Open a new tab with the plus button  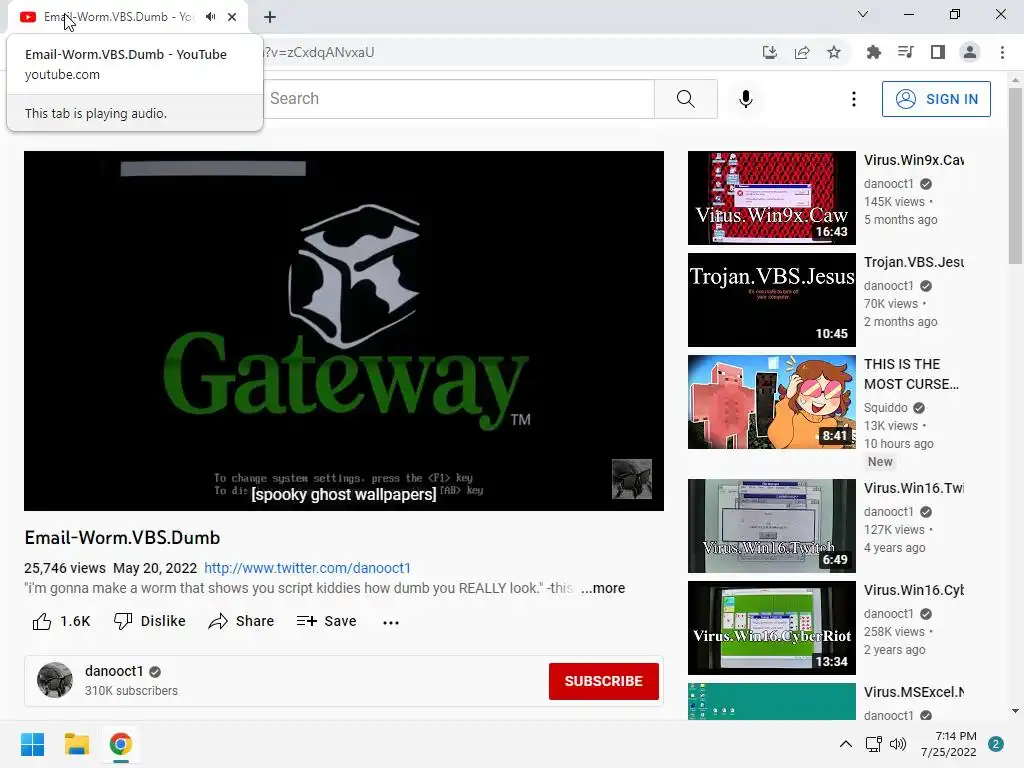270,17
